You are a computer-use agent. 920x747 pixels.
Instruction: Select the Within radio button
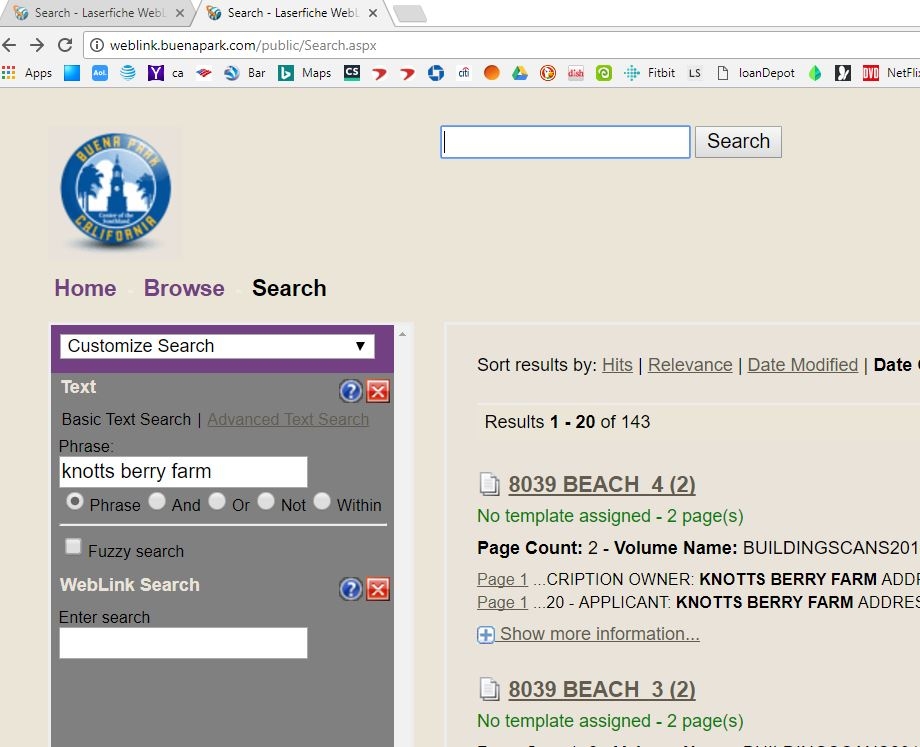322,502
